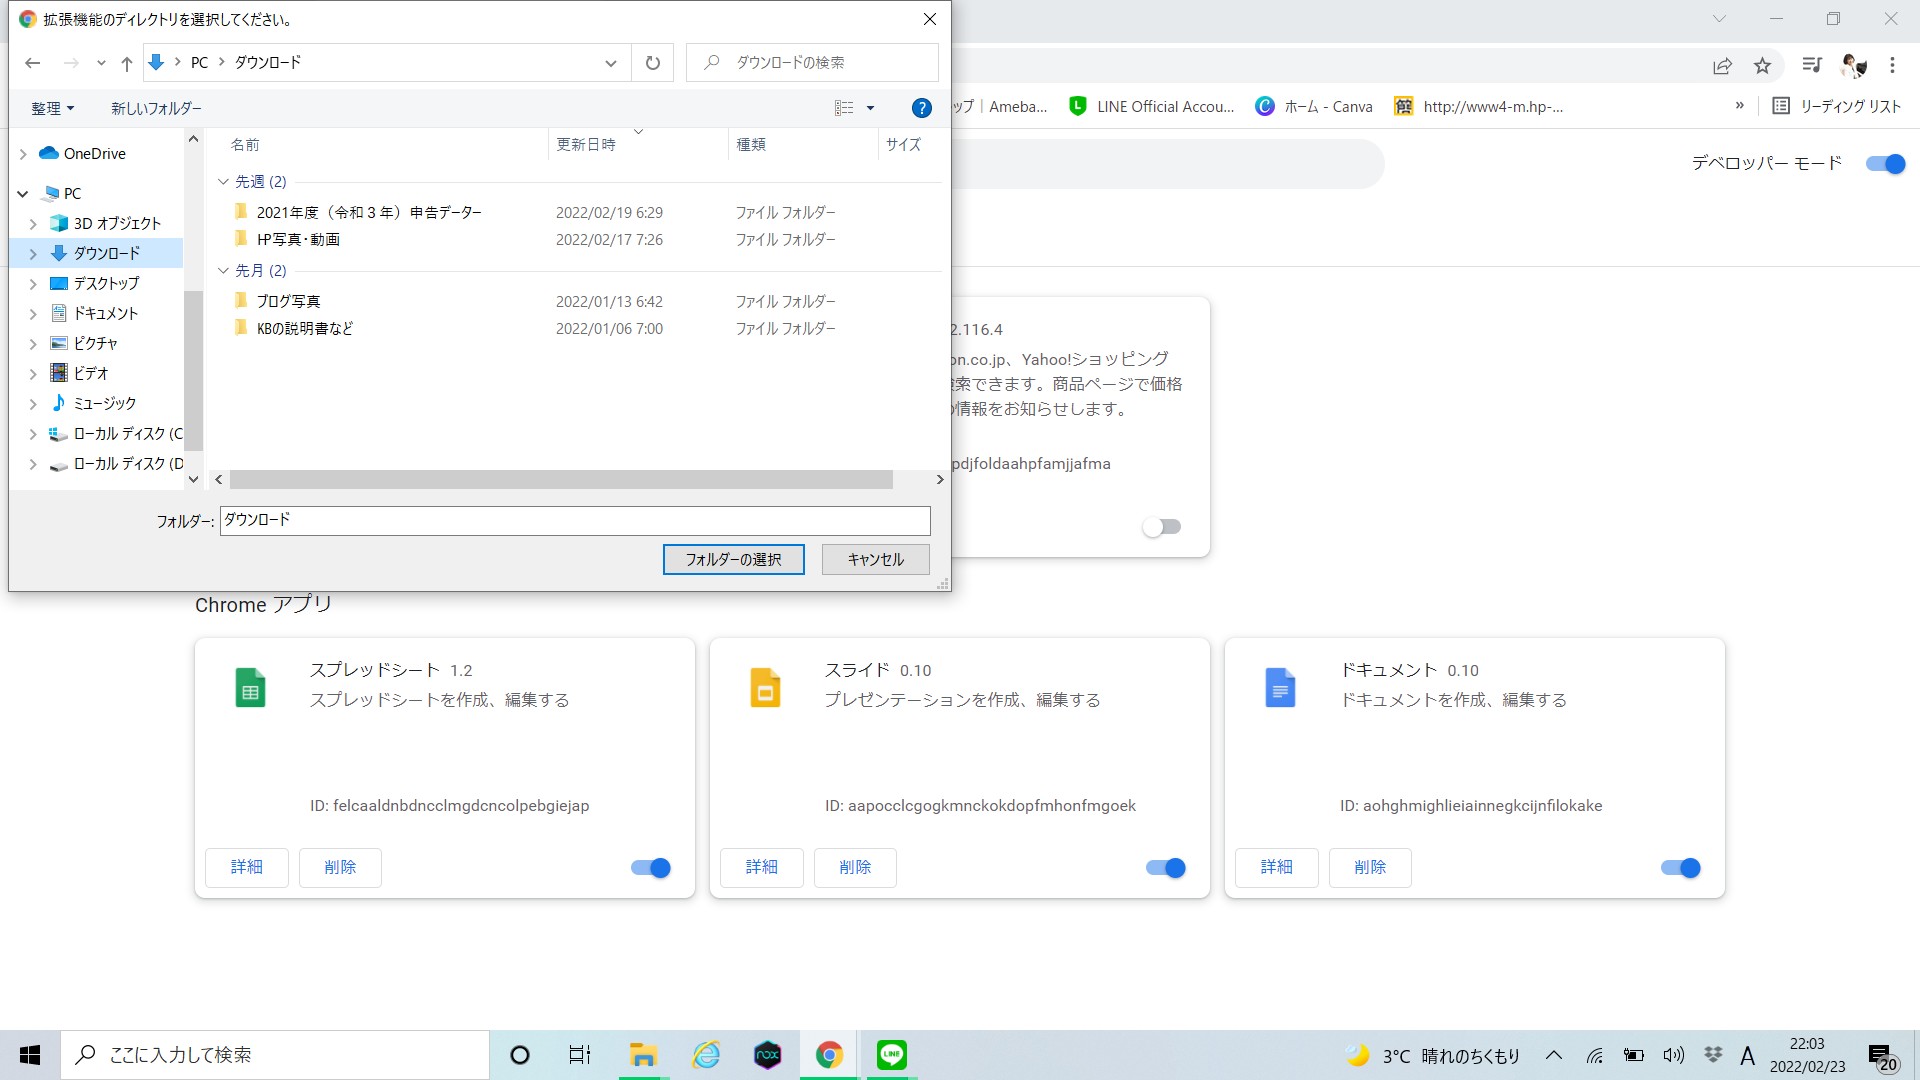Viewport: 1920px width, 1080px height.
Task: Click 詳細 for ドキュメント app
Action: click(x=1277, y=868)
